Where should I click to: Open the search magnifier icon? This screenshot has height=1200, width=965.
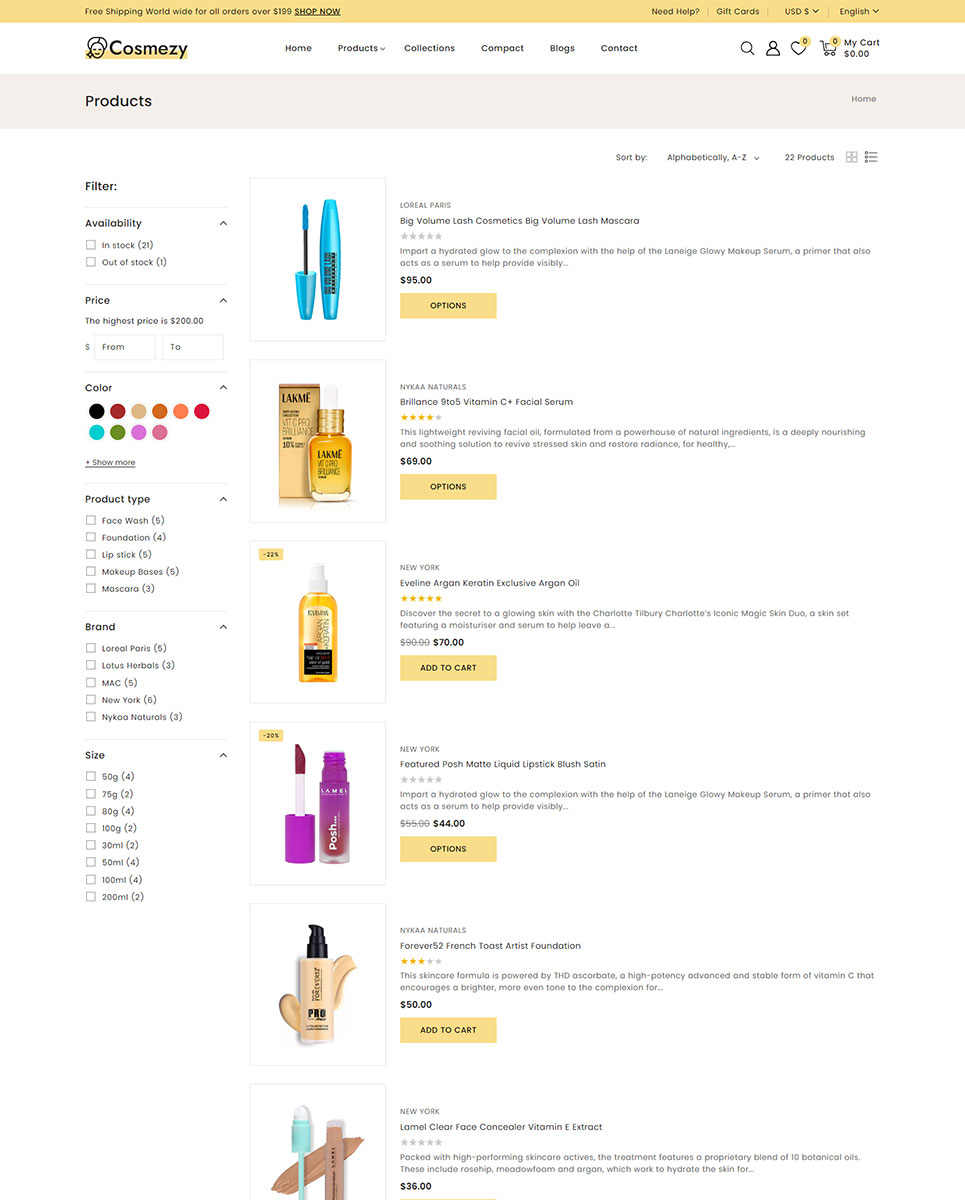point(747,48)
